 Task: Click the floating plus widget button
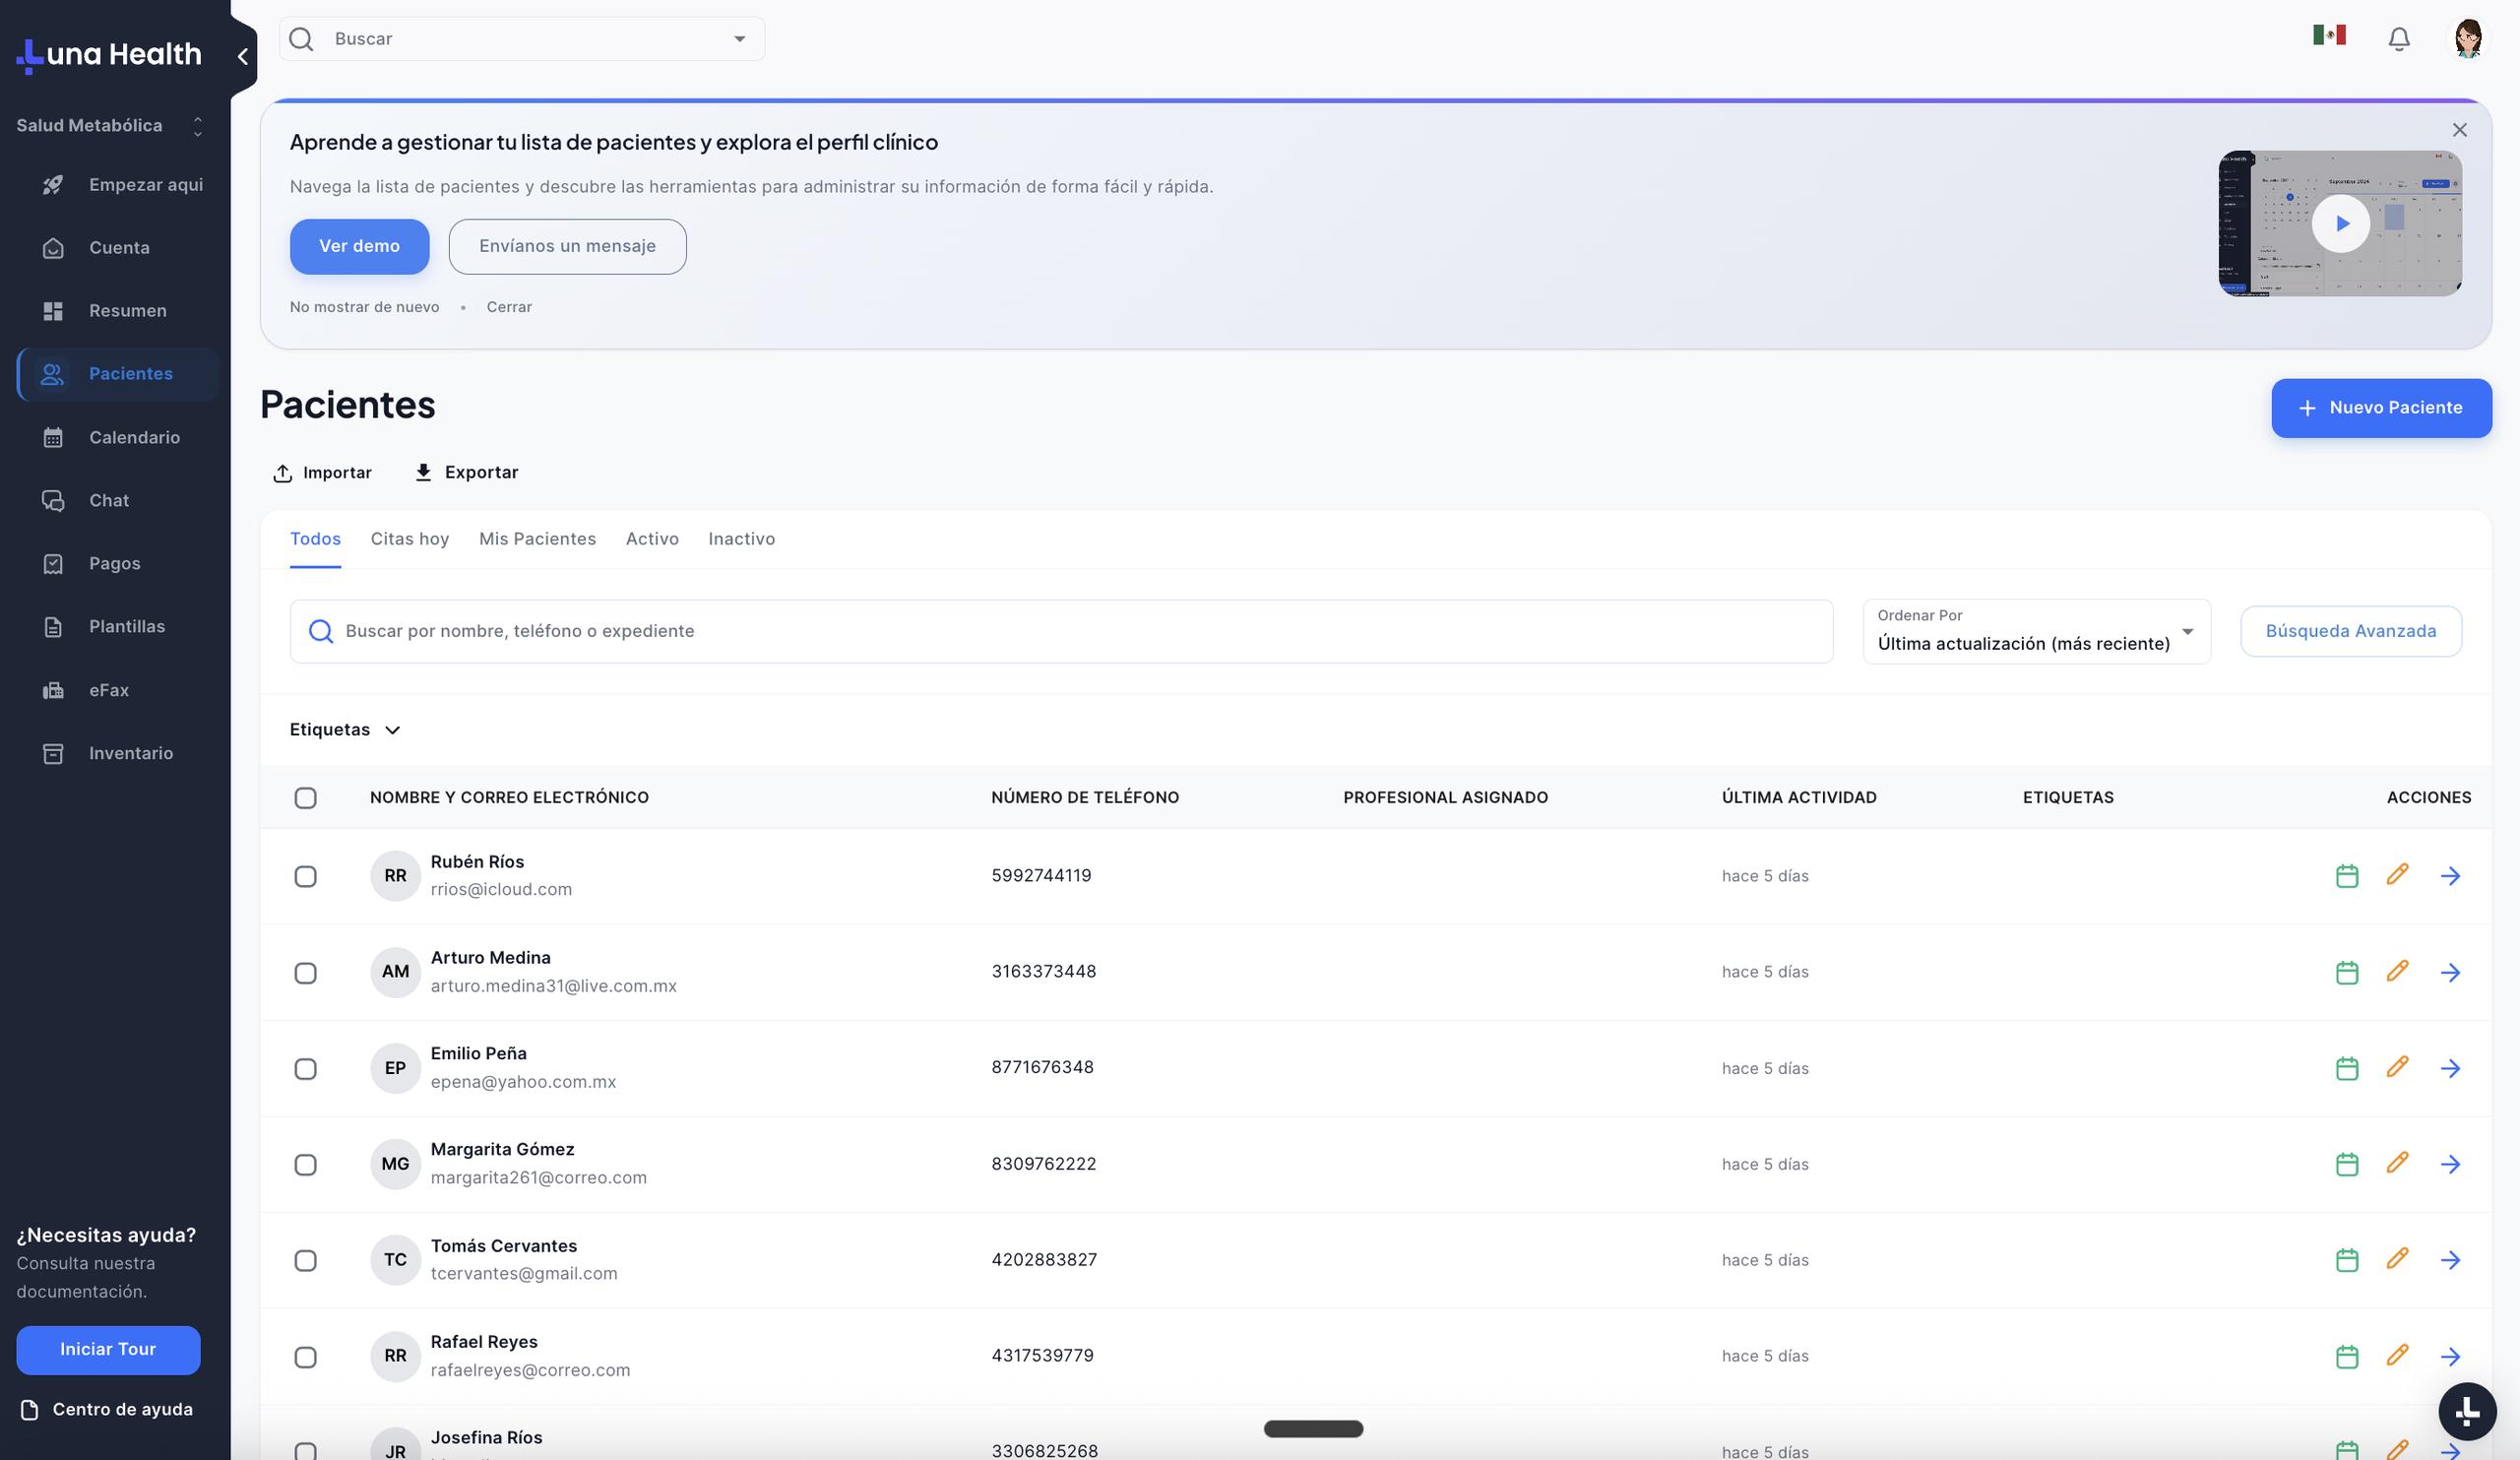click(x=2466, y=1411)
